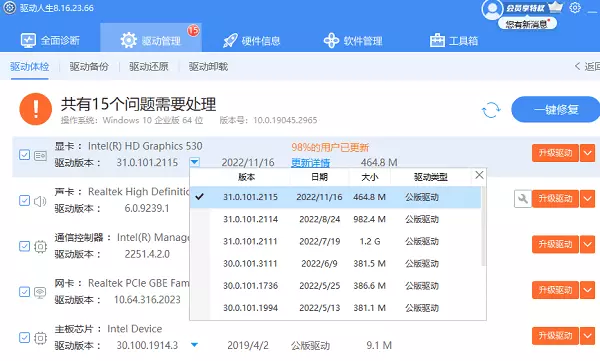The height and width of the screenshot is (361, 600).
Task: Click the 98%的用户已更新 text
Action: click(x=330, y=147)
